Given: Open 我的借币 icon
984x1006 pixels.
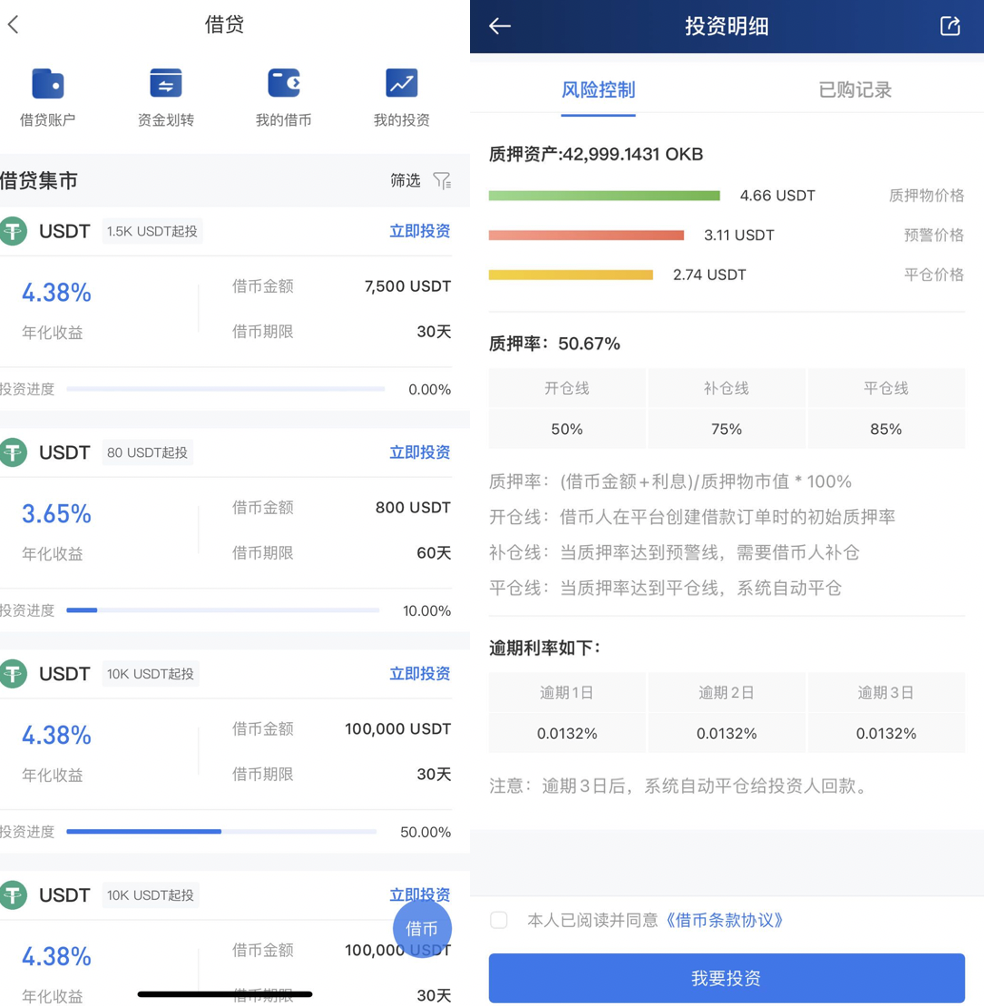Looking at the screenshot, I should pyautogui.click(x=283, y=84).
